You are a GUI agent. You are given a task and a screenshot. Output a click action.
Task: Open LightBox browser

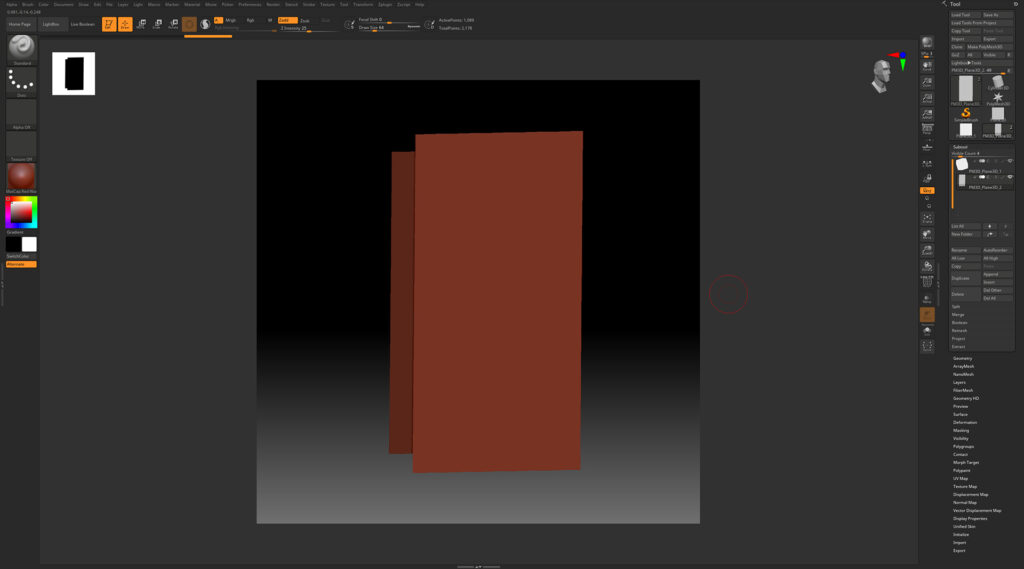coord(51,24)
